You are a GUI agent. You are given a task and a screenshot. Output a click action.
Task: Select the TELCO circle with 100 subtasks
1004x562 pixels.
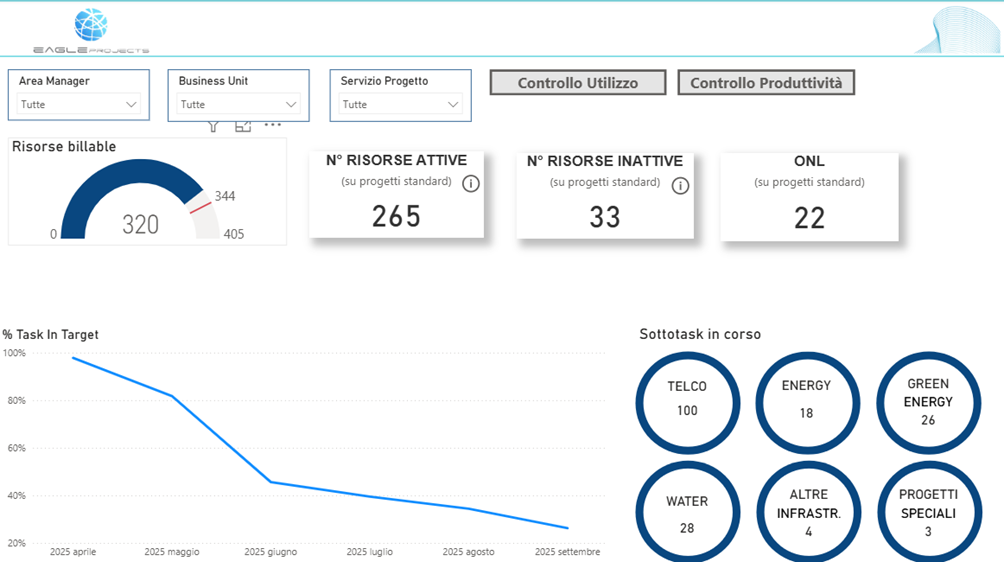(x=687, y=398)
